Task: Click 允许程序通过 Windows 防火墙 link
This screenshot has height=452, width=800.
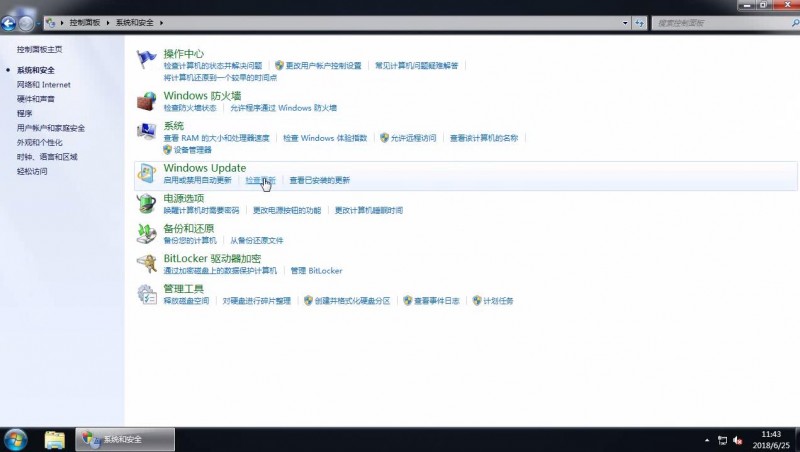Action: coord(284,108)
